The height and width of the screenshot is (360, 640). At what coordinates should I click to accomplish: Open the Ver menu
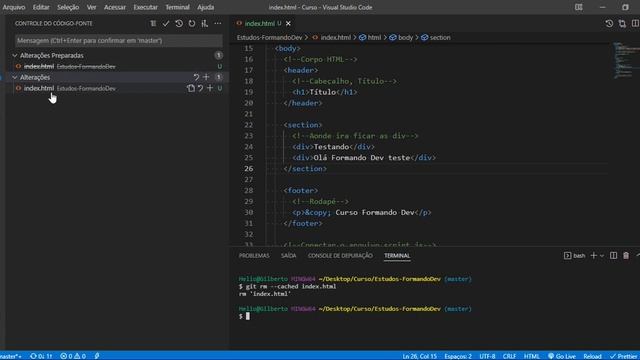(x=91, y=7)
